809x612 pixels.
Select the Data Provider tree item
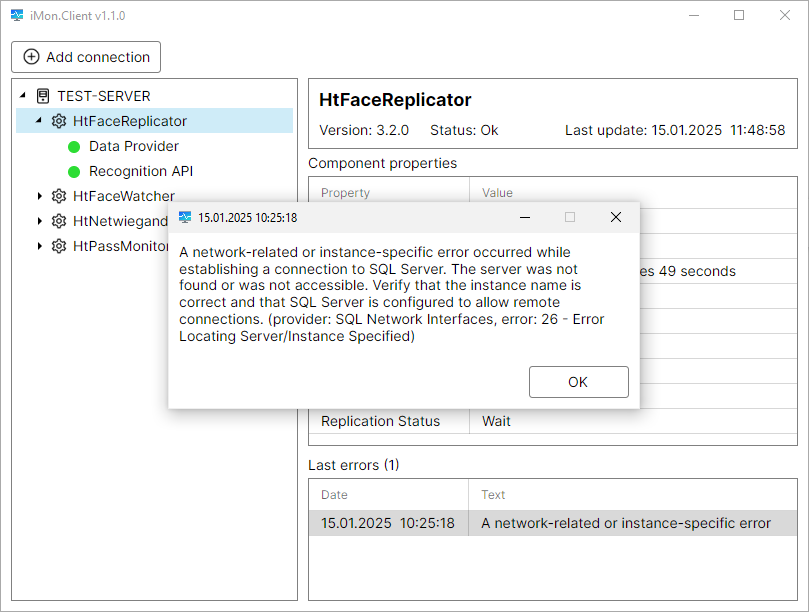tap(133, 146)
